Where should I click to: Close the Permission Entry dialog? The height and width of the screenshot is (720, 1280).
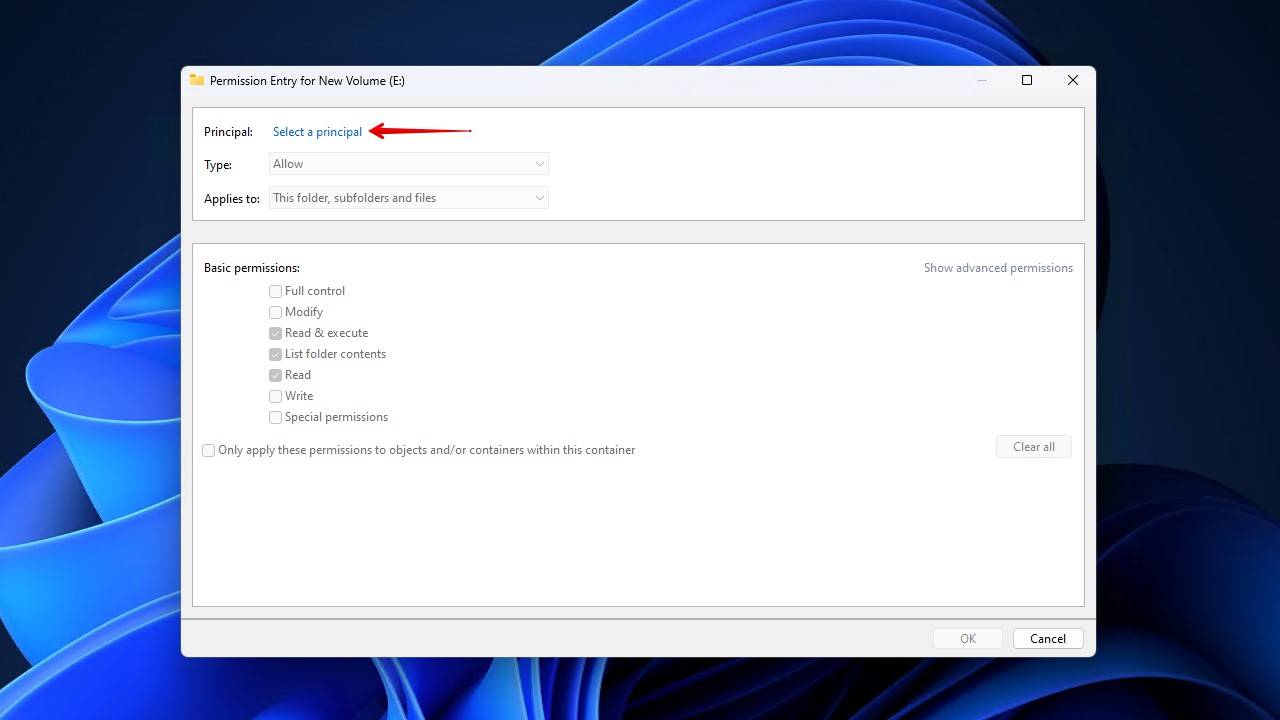click(1072, 80)
